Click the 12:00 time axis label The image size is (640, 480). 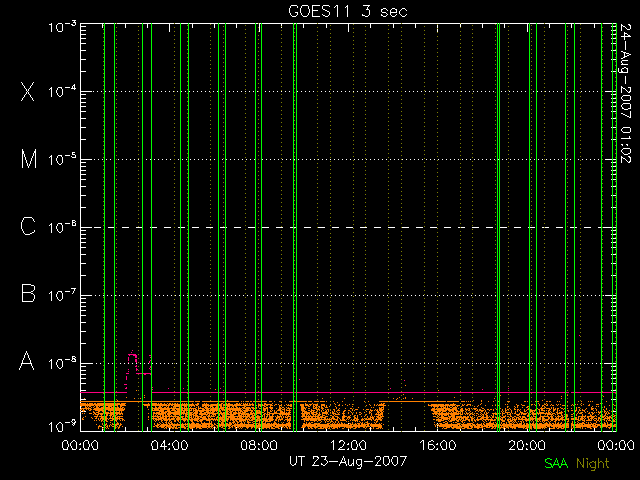pyautogui.click(x=348, y=445)
